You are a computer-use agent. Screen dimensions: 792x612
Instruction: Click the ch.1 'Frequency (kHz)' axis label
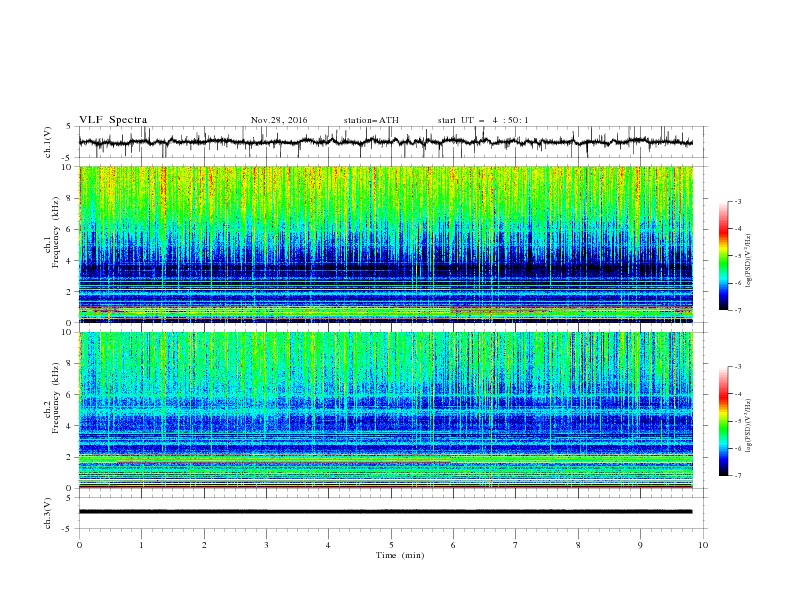click(x=55, y=233)
